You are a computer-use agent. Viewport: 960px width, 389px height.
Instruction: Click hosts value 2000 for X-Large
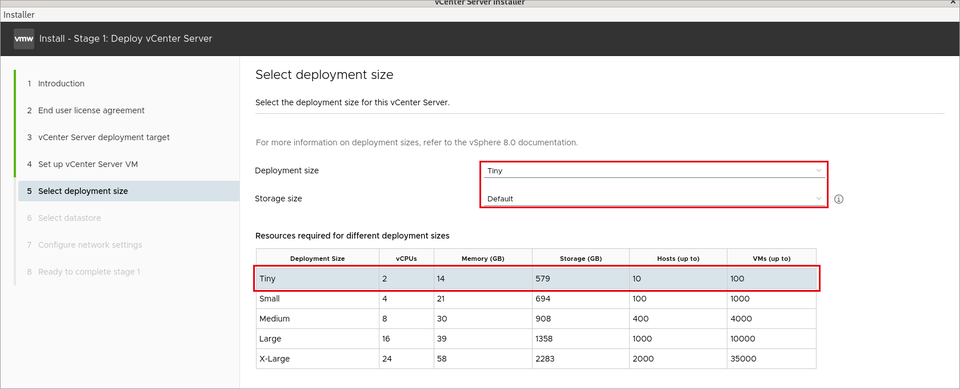coord(642,359)
